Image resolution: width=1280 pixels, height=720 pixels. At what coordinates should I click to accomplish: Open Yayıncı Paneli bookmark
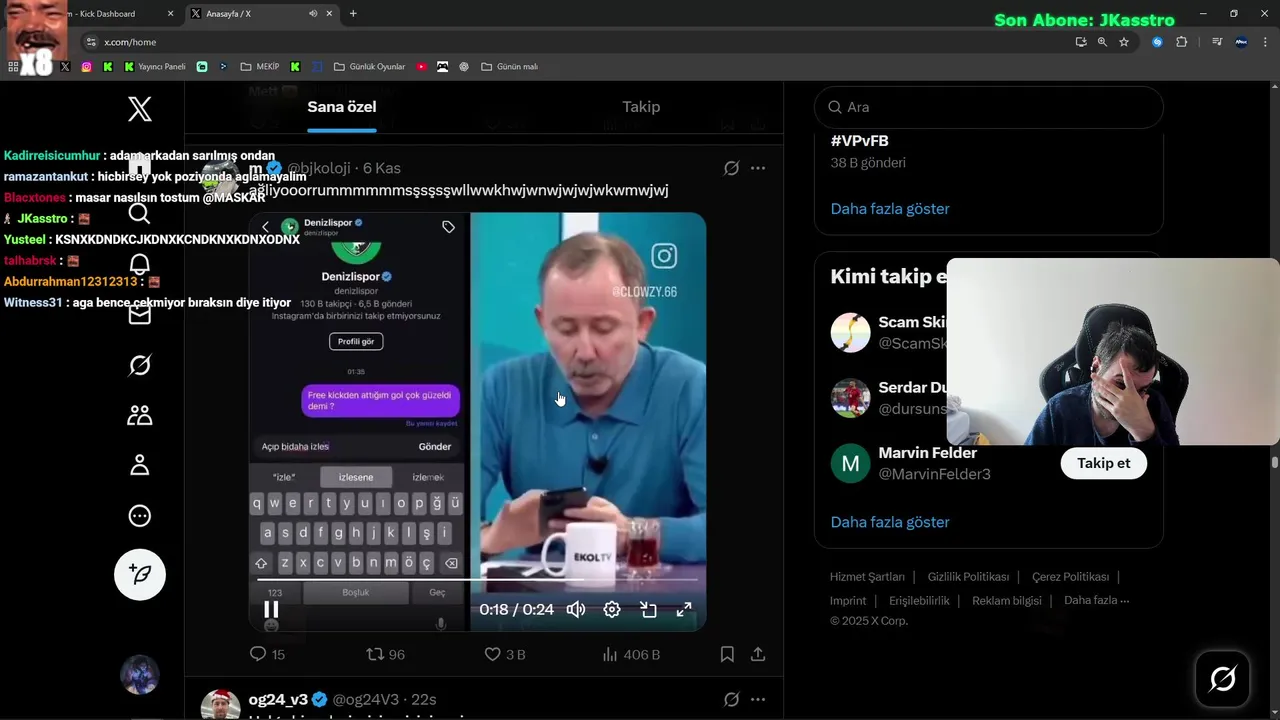coord(155,67)
